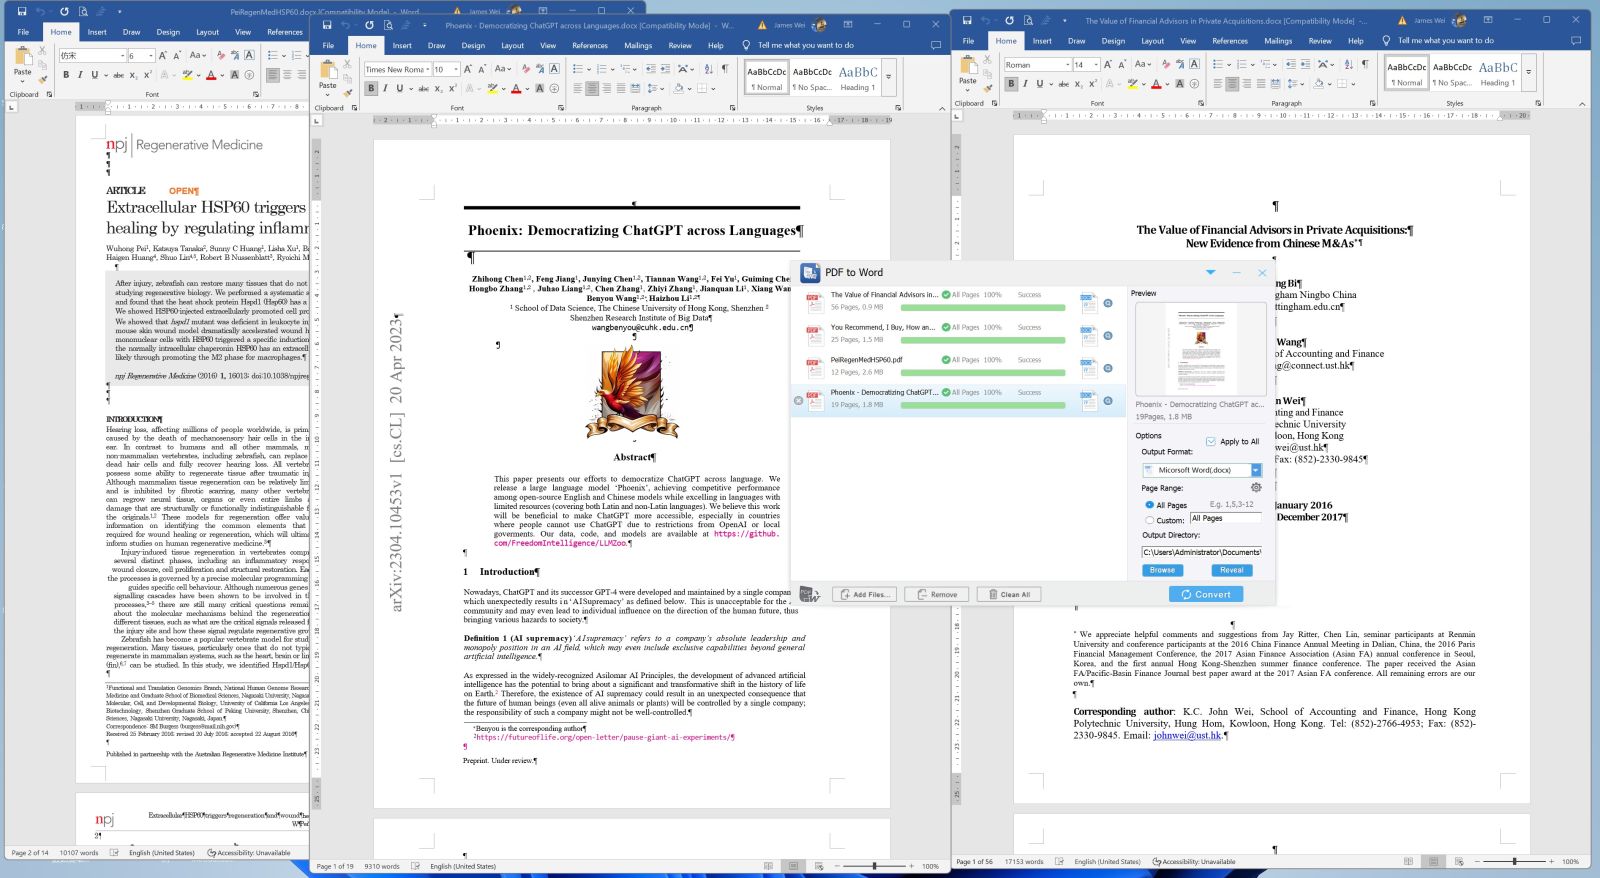Remove Phoenix file via its row X icon
This screenshot has height=878, width=1600.
tap(798, 401)
